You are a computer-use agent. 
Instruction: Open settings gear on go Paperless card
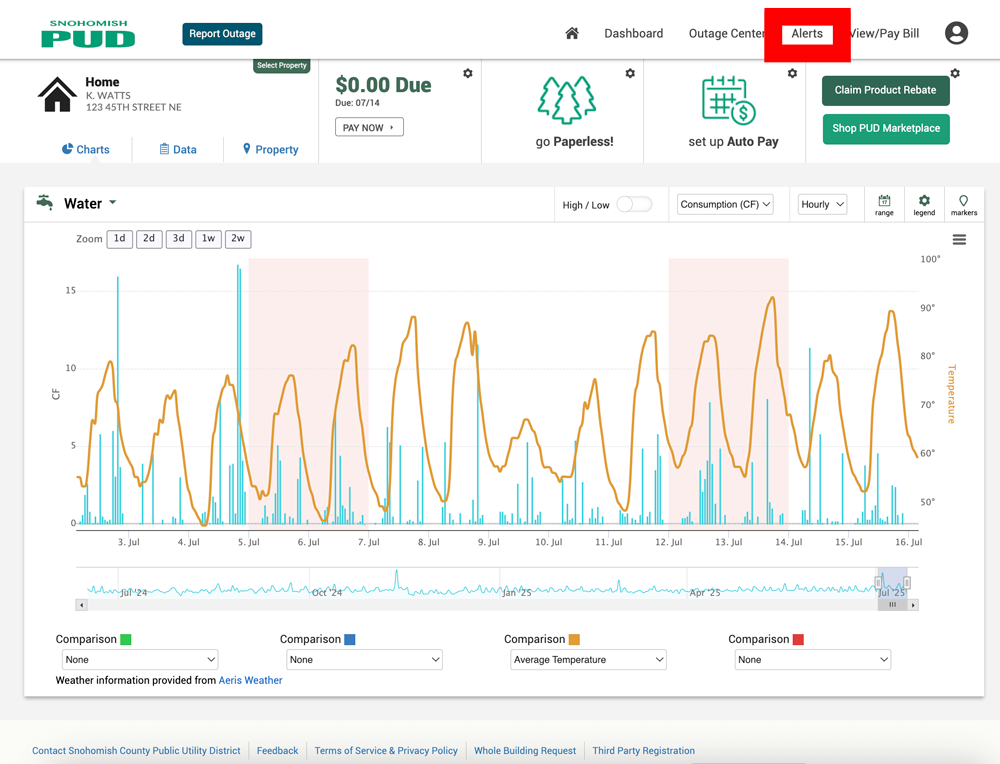(x=630, y=73)
